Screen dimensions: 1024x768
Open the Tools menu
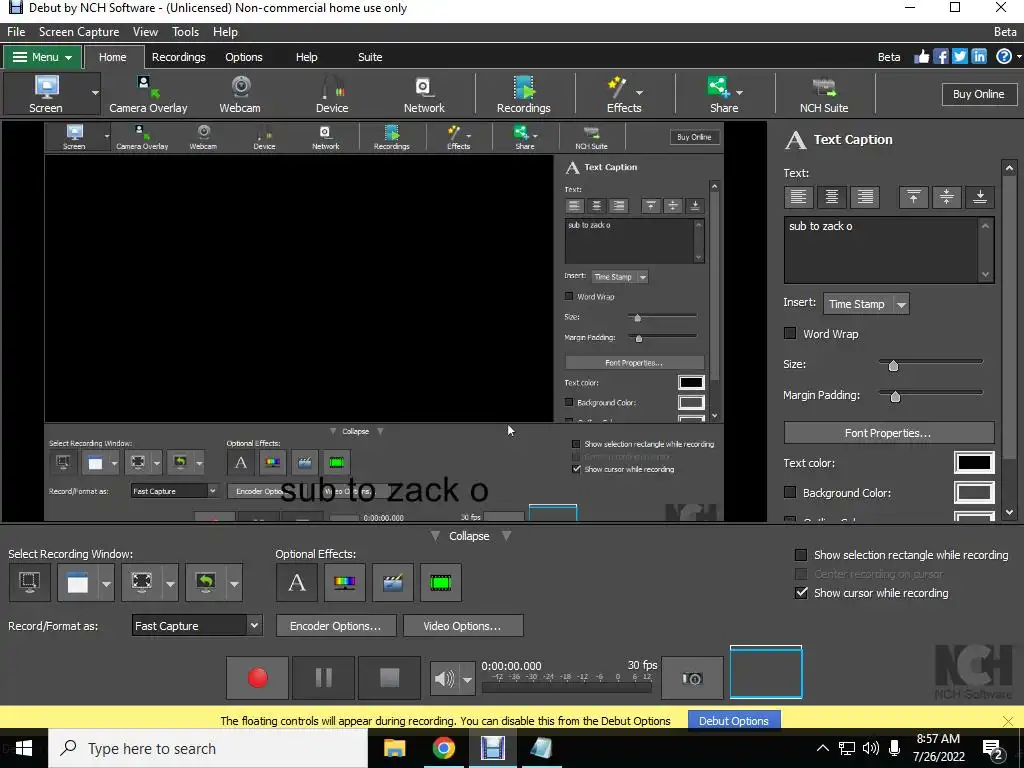185,31
